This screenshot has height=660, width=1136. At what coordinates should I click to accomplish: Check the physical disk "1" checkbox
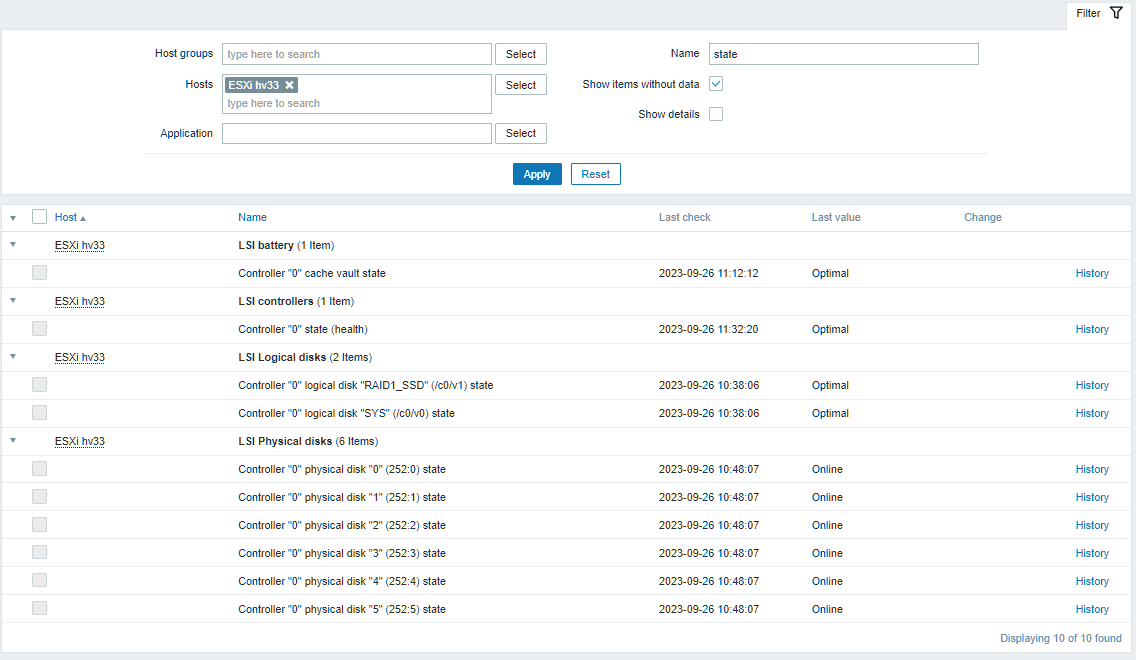[x=40, y=497]
